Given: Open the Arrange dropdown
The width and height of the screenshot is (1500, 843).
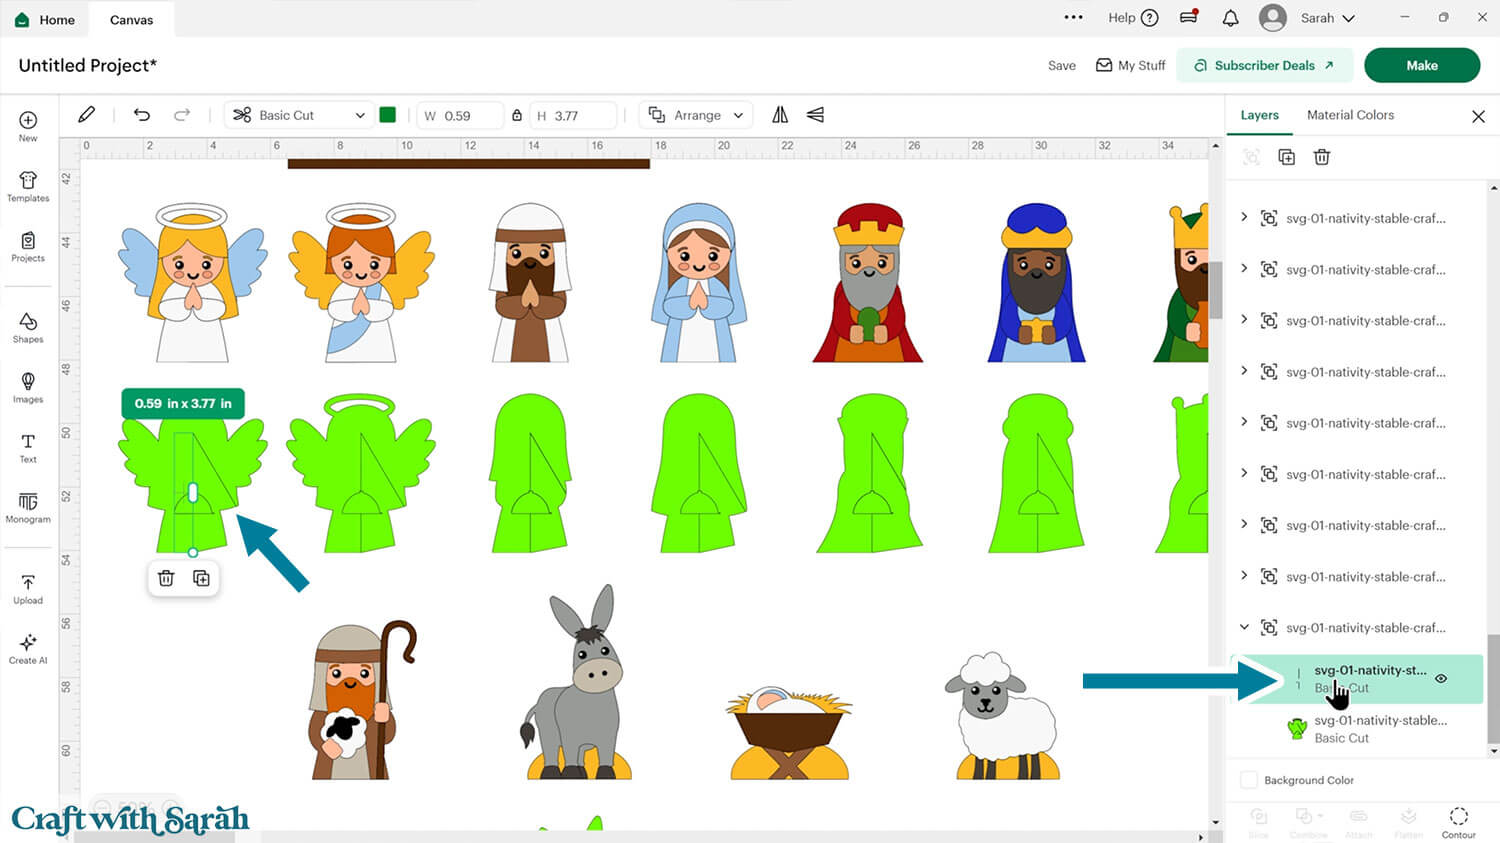Looking at the screenshot, I should pyautogui.click(x=695, y=115).
